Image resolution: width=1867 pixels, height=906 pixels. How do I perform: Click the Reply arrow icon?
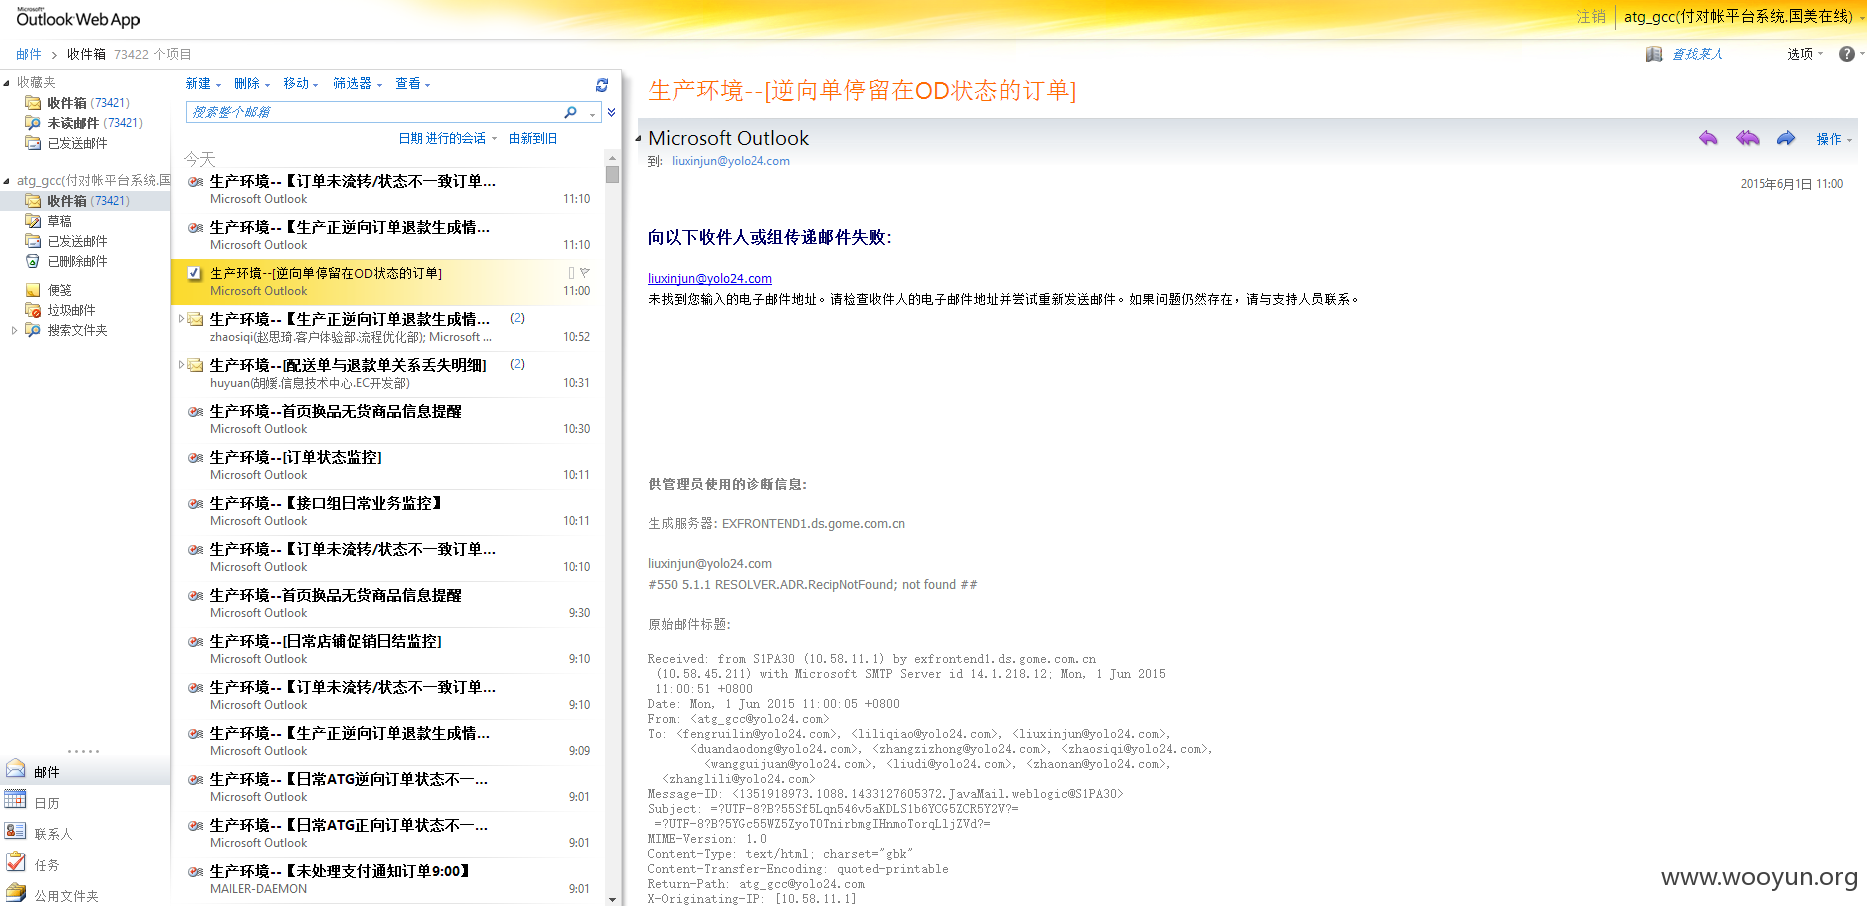point(1708,138)
